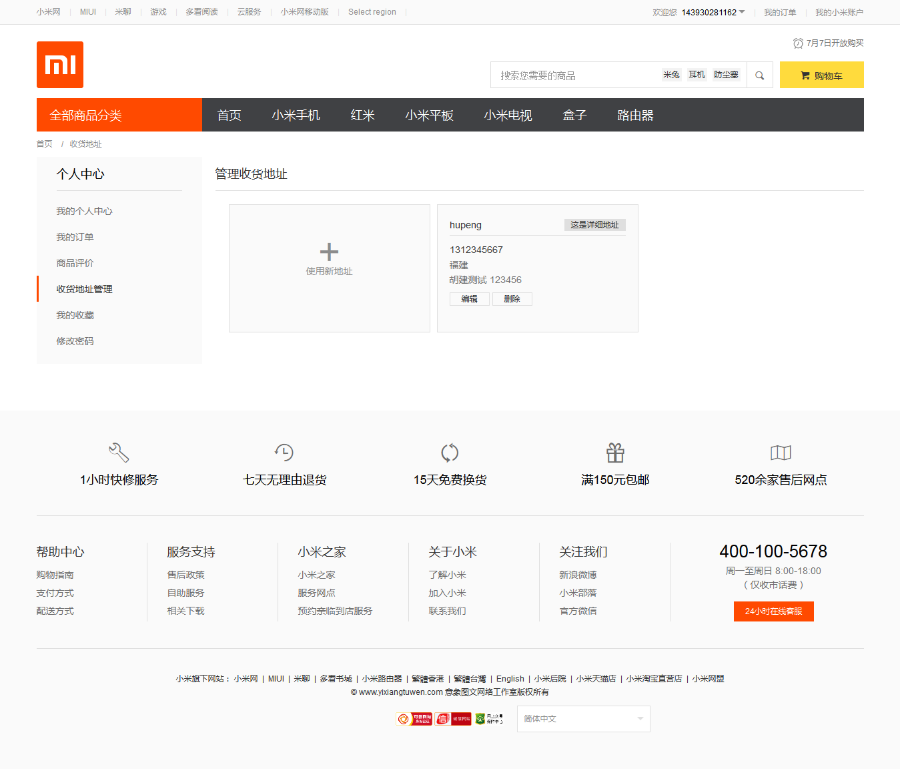Switch to the 小米手机 navigation tab
900x769 pixels.
tap(296, 114)
